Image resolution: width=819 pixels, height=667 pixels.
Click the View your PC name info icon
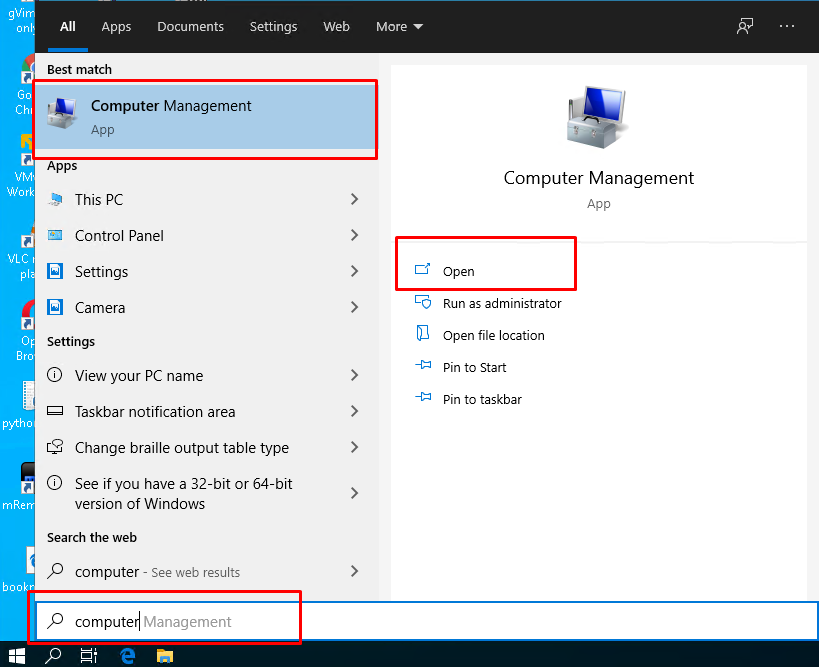pyautogui.click(x=55, y=375)
